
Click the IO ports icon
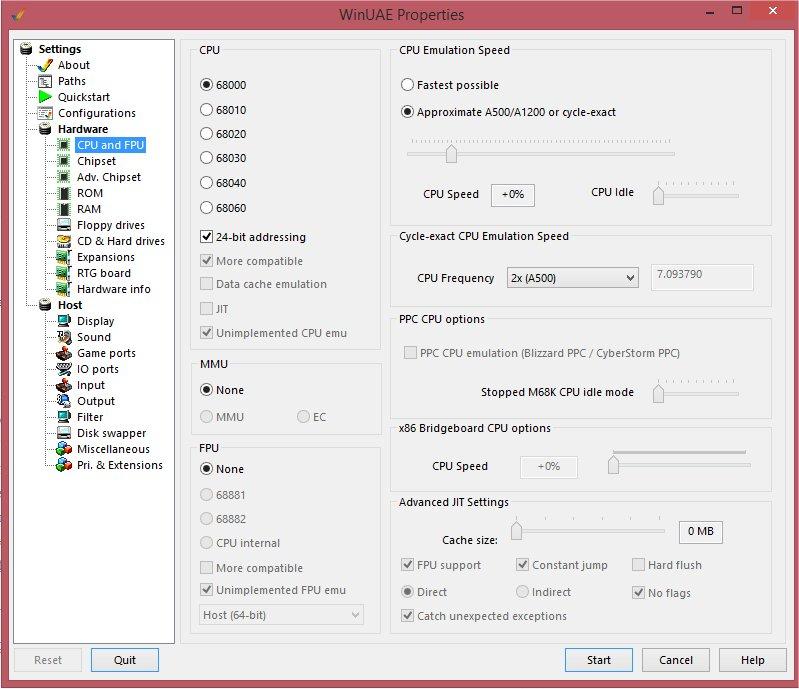pos(64,369)
